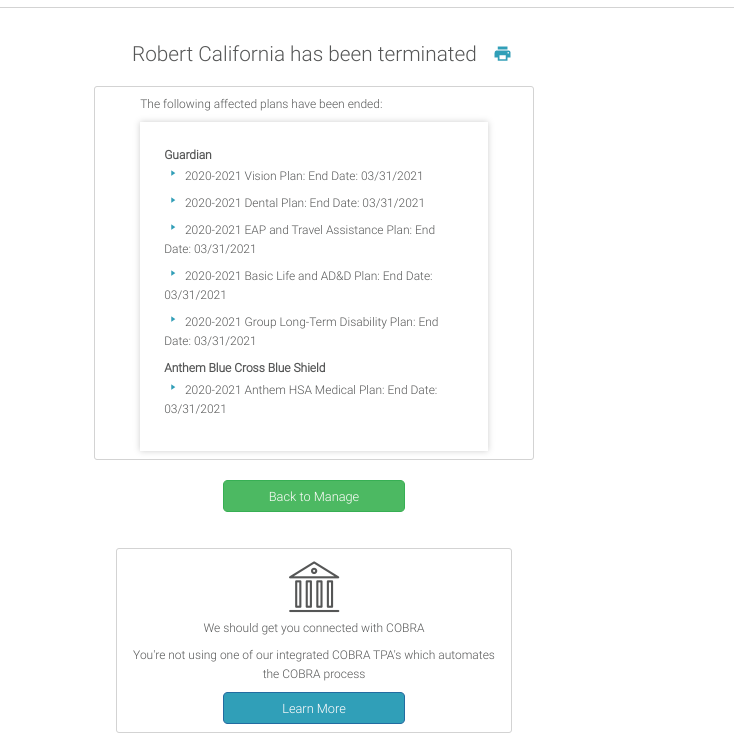Viewport: 734px width, 747px height.
Task: Click the print icon beside the heading
Action: [502, 54]
